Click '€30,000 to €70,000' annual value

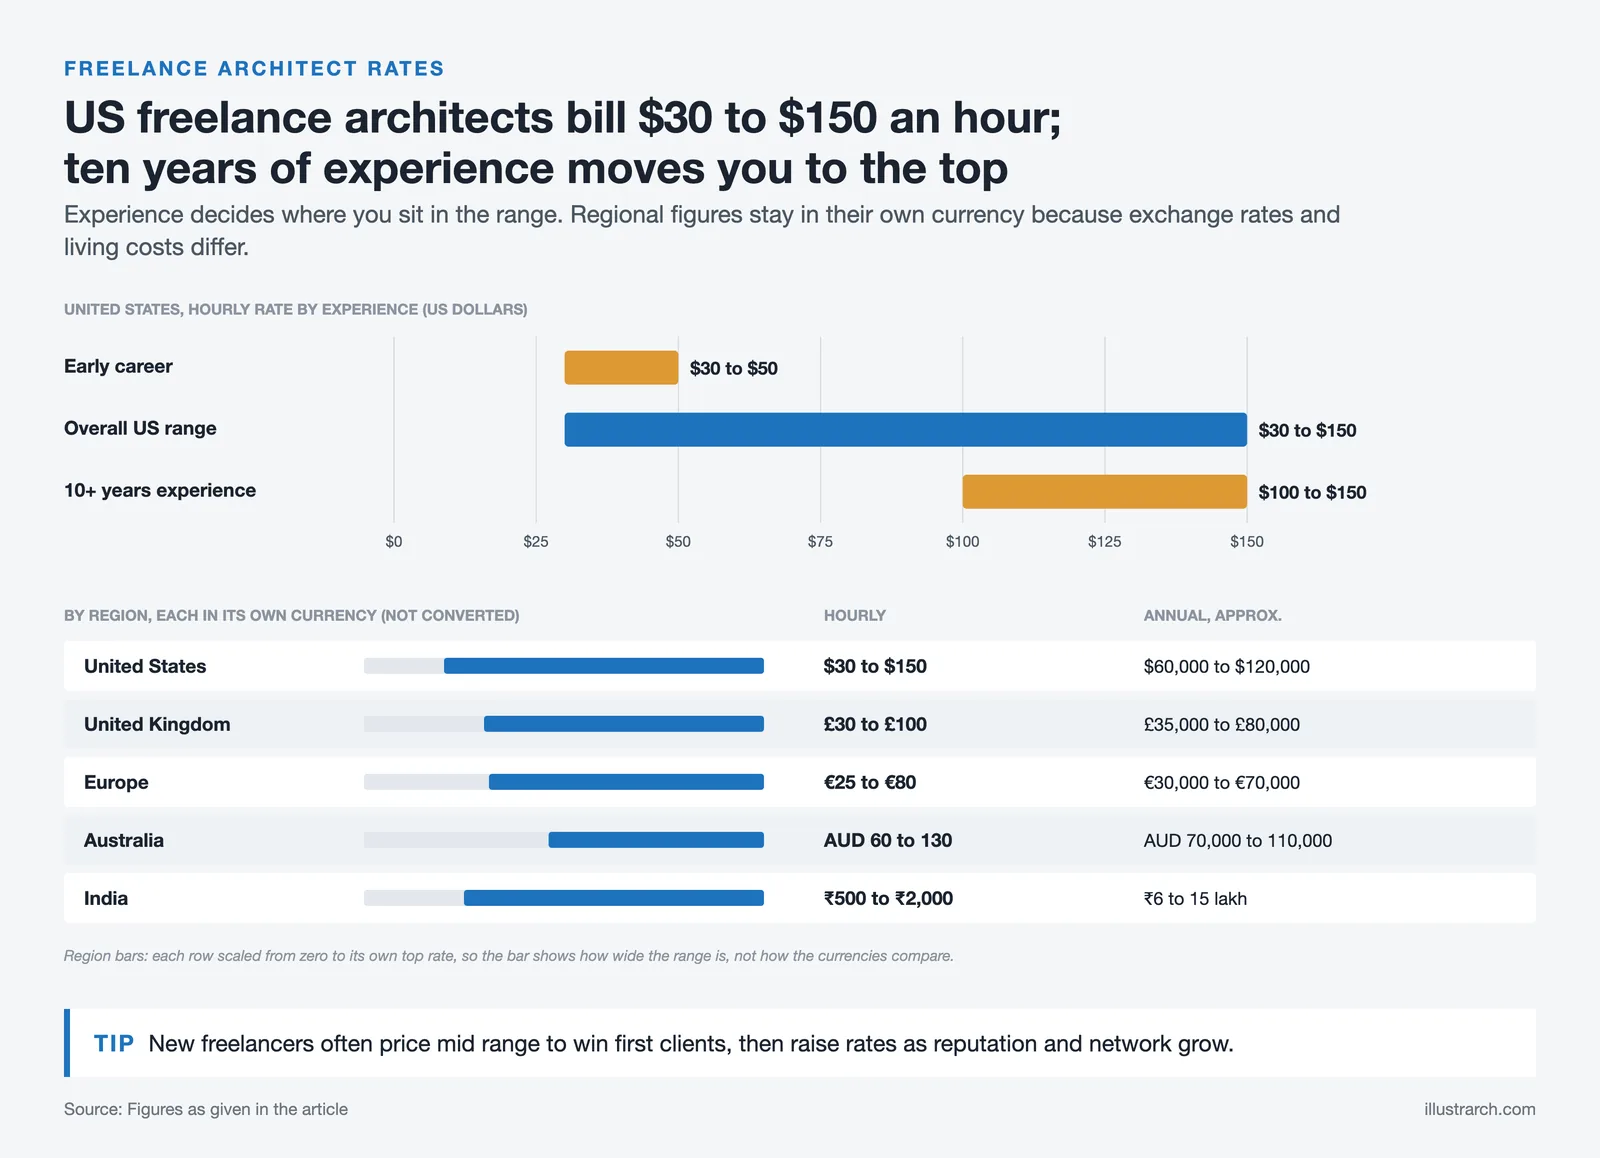coord(1222,782)
